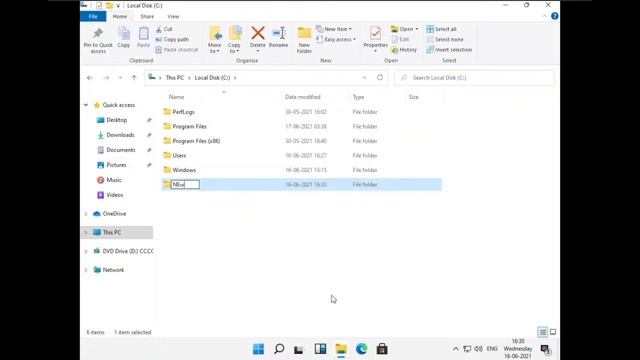
Task: Click the Paste ribbon icon
Action: pos(143,38)
